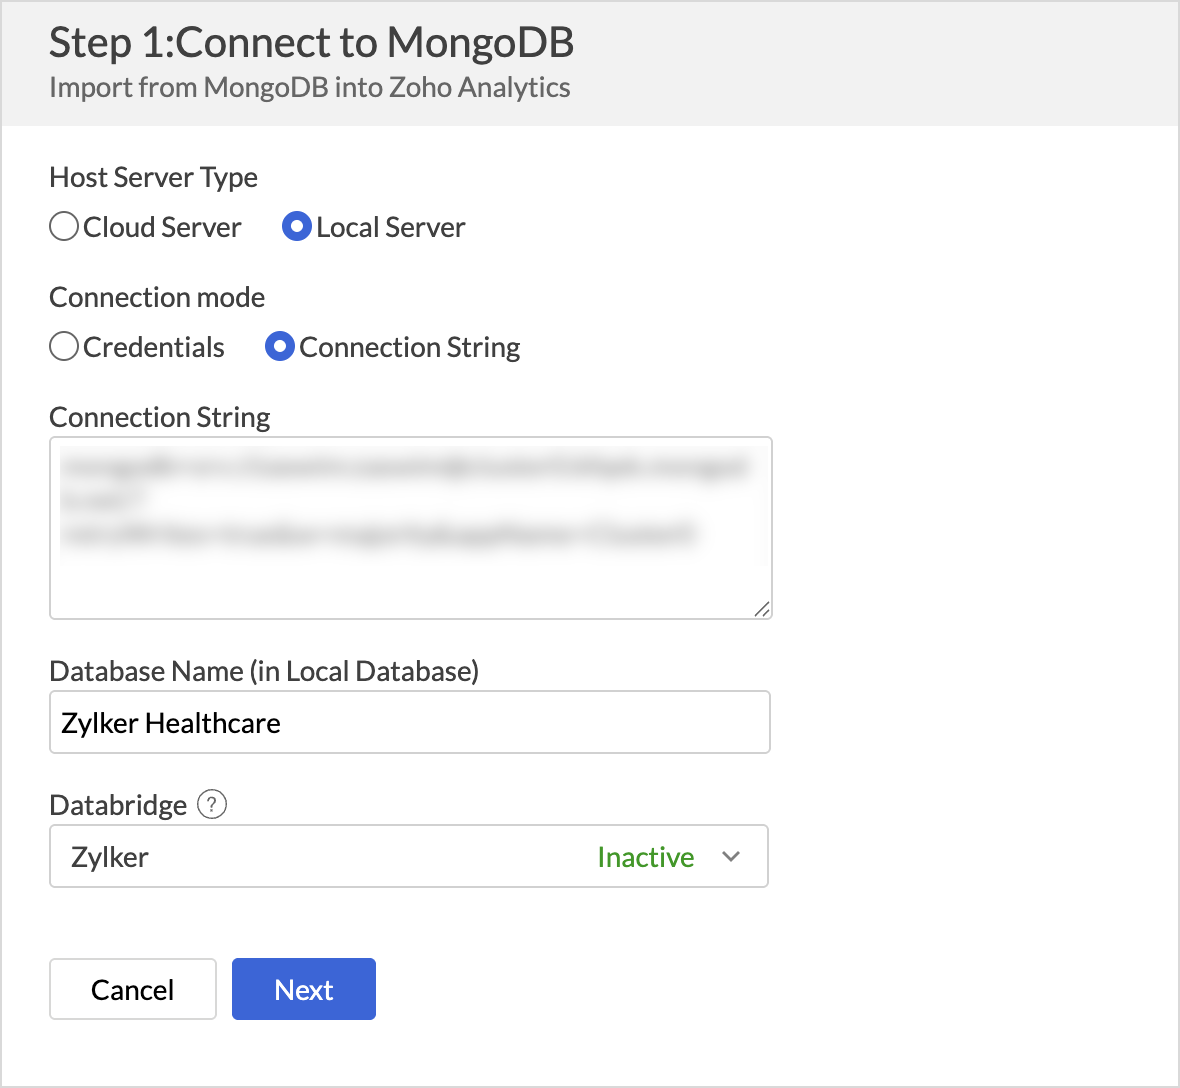
Task: Select the Local Server radio button
Action: pos(297,226)
